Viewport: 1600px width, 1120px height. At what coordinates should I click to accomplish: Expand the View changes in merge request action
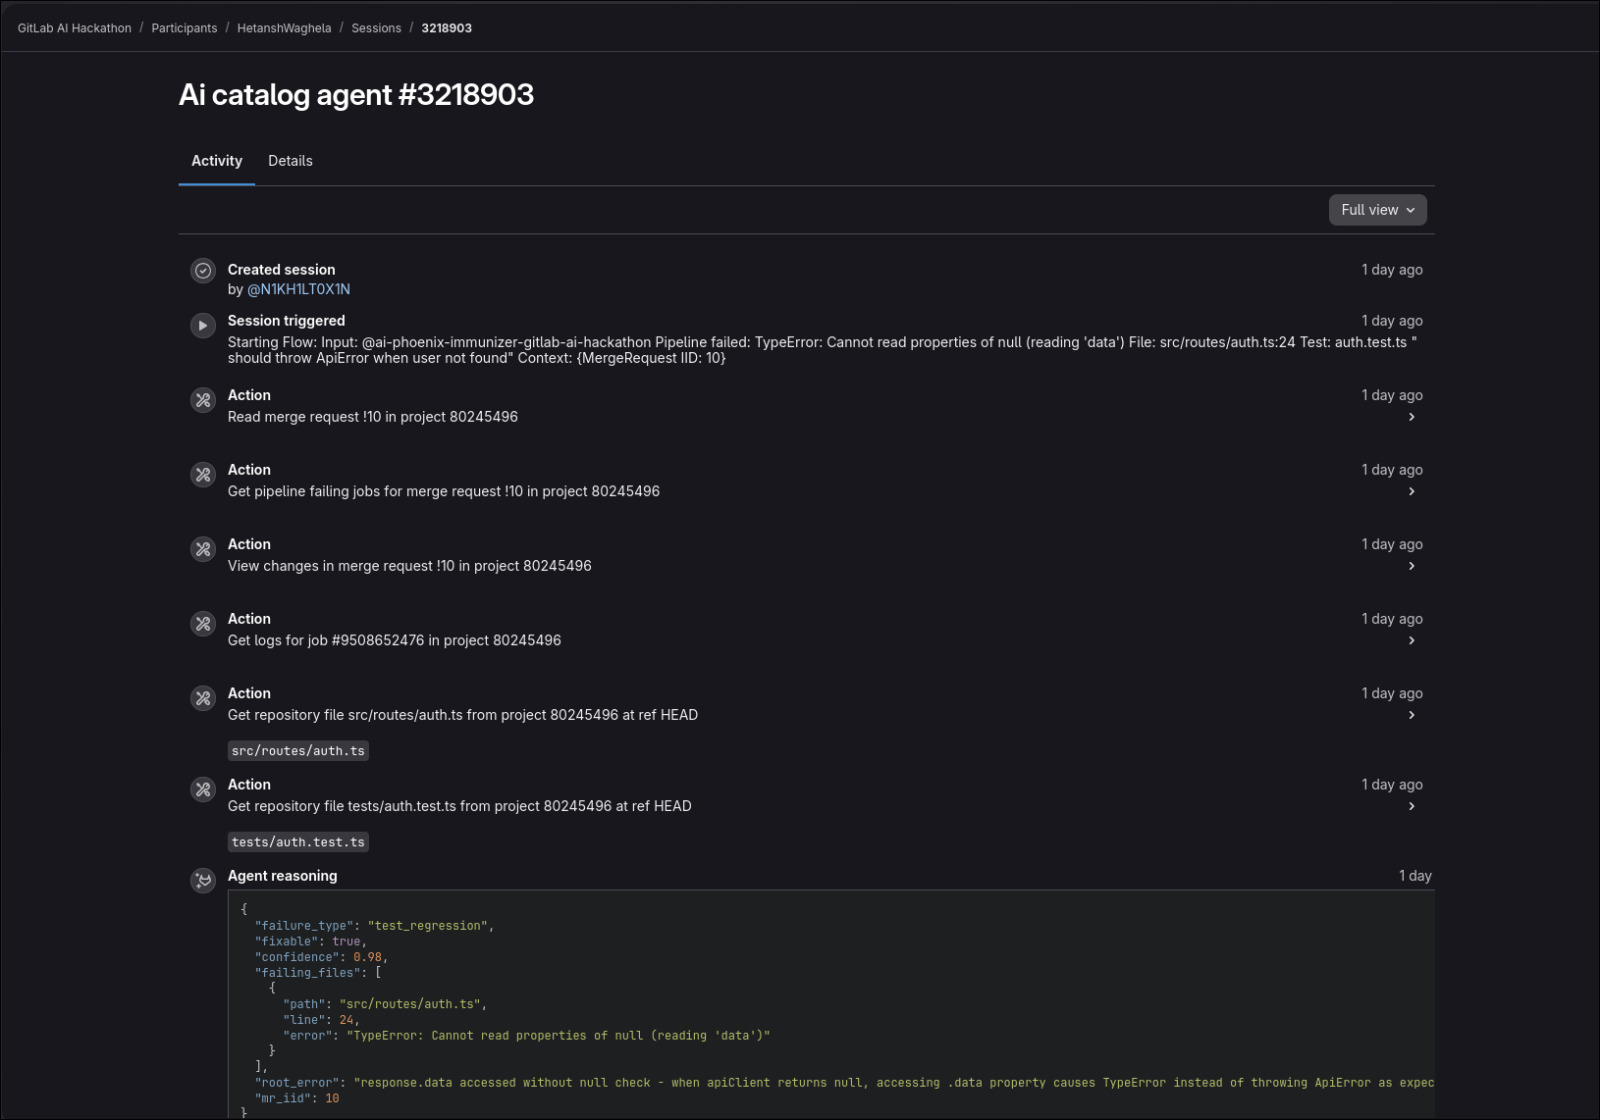point(1411,566)
